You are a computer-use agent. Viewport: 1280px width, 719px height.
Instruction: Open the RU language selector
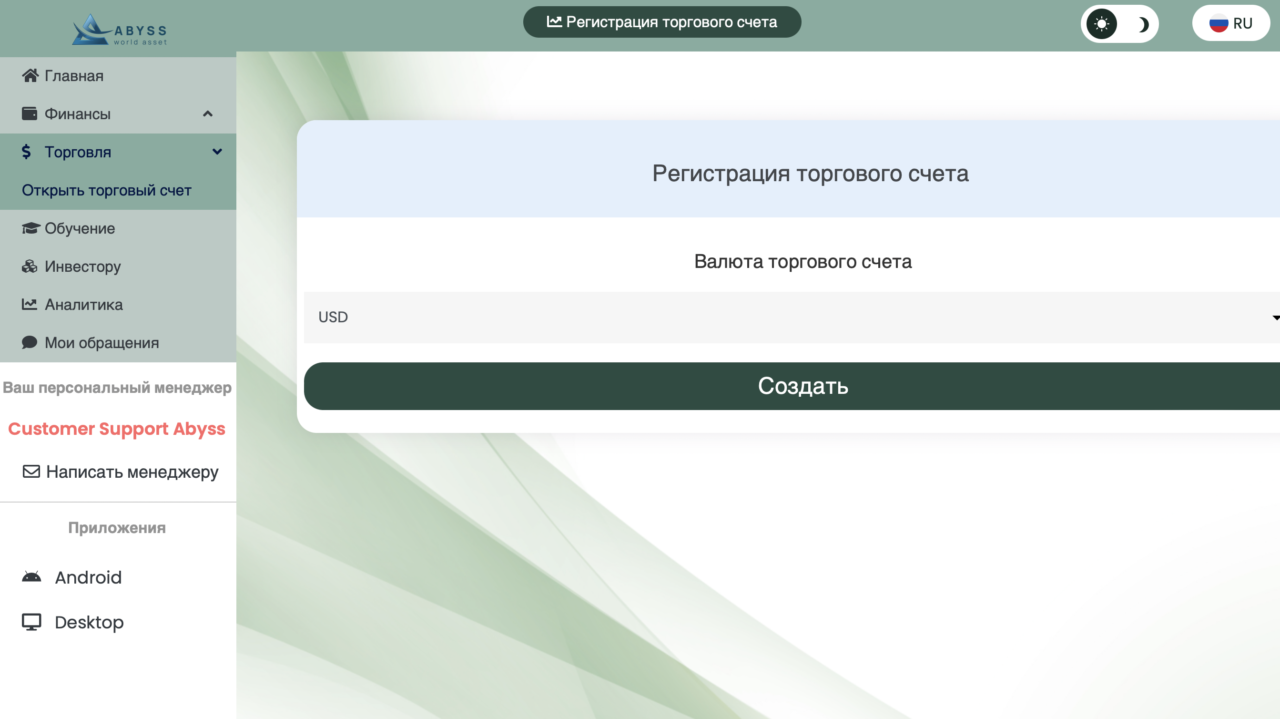pos(1230,24)
